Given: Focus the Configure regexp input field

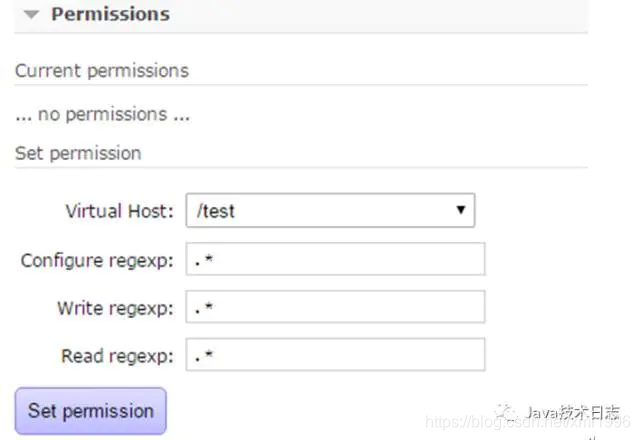Looking at the screenshot, I should (x=335, y=259).
